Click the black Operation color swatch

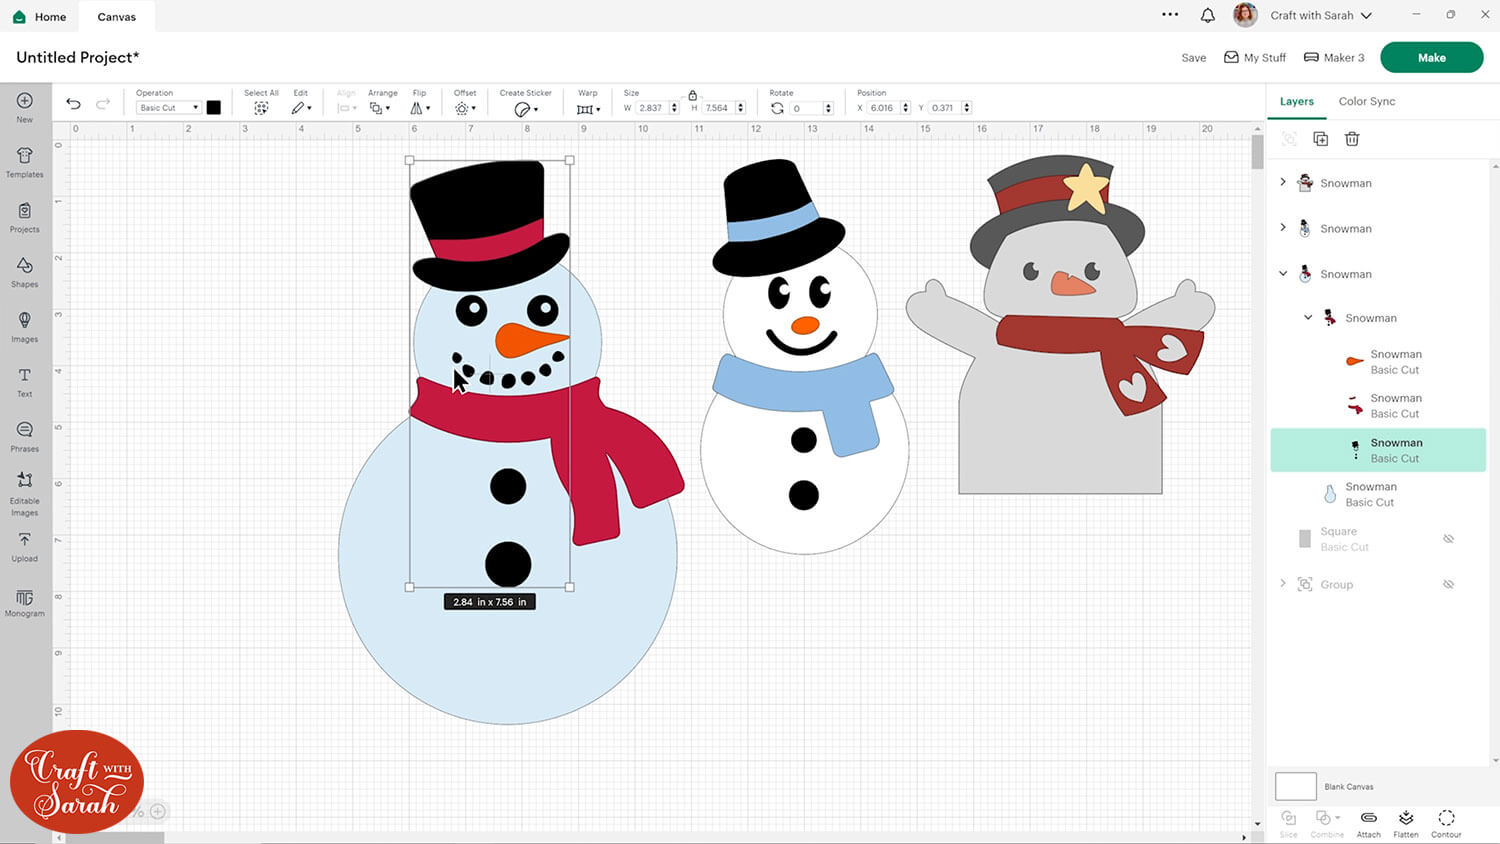coord(213,108)
